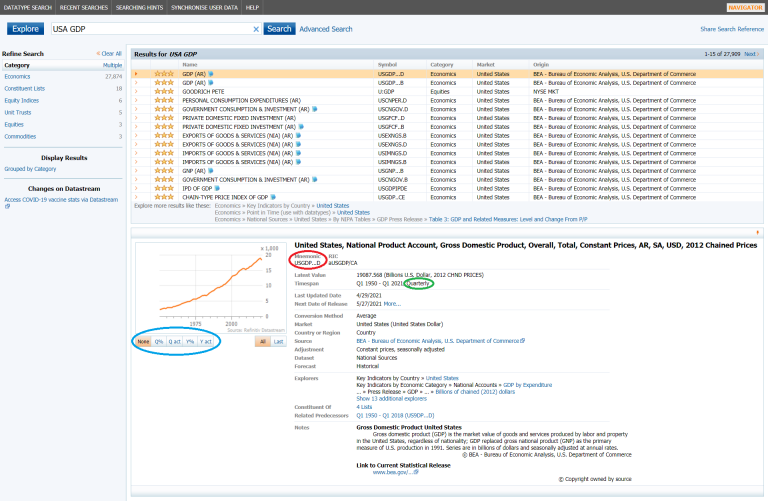Select All for the chart time range
The height and width of the screenshot is (501, 768).
(263, 341)
